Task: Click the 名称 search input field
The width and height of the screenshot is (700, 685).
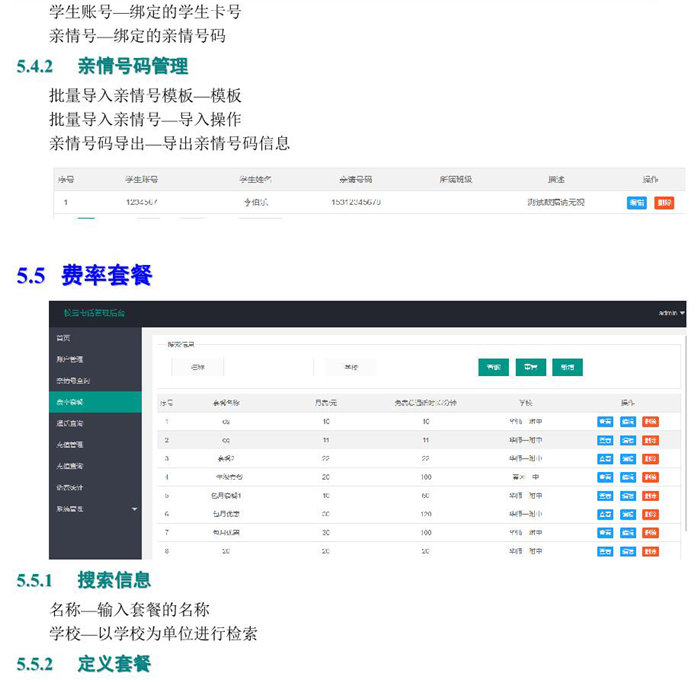Action: click(x=198, y=367)
